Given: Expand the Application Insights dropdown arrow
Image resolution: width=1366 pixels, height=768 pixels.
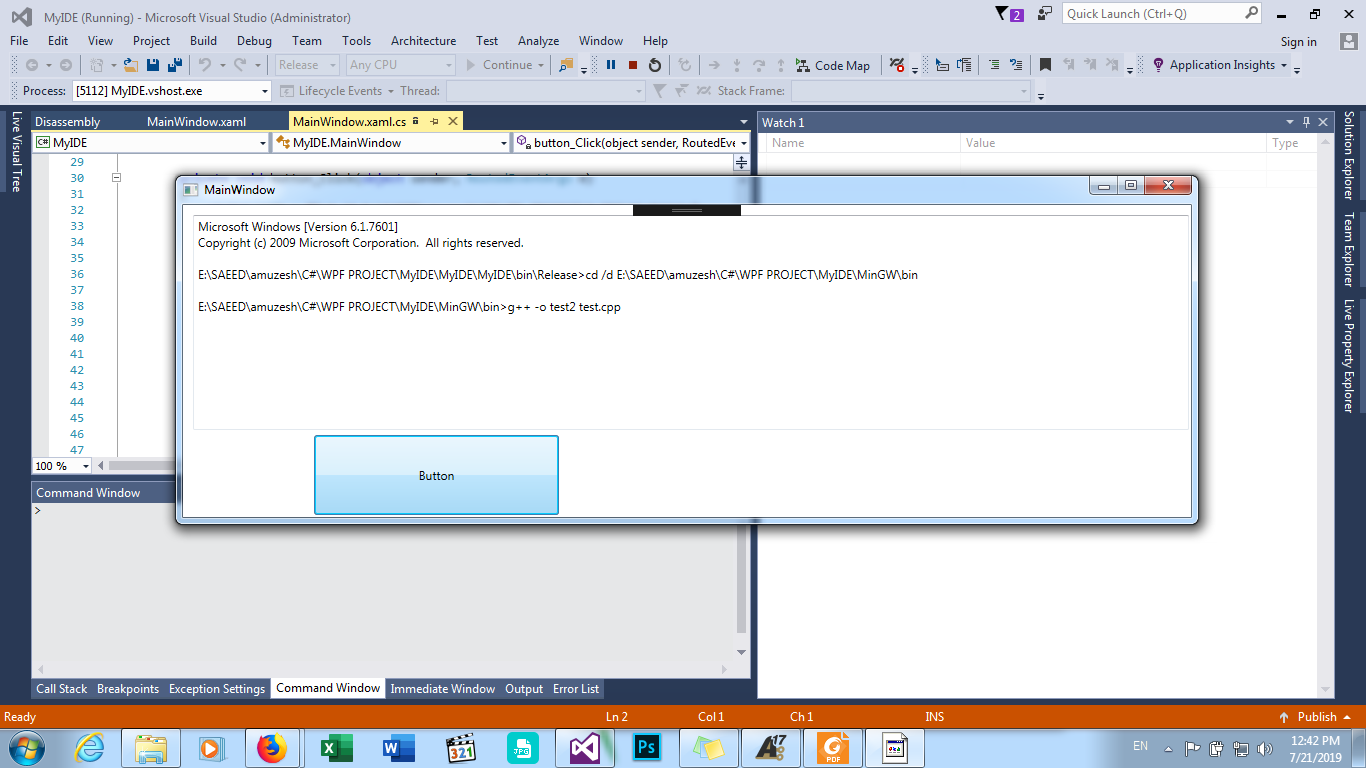Looking at the screenshot, I should [x=1284, y=66].
